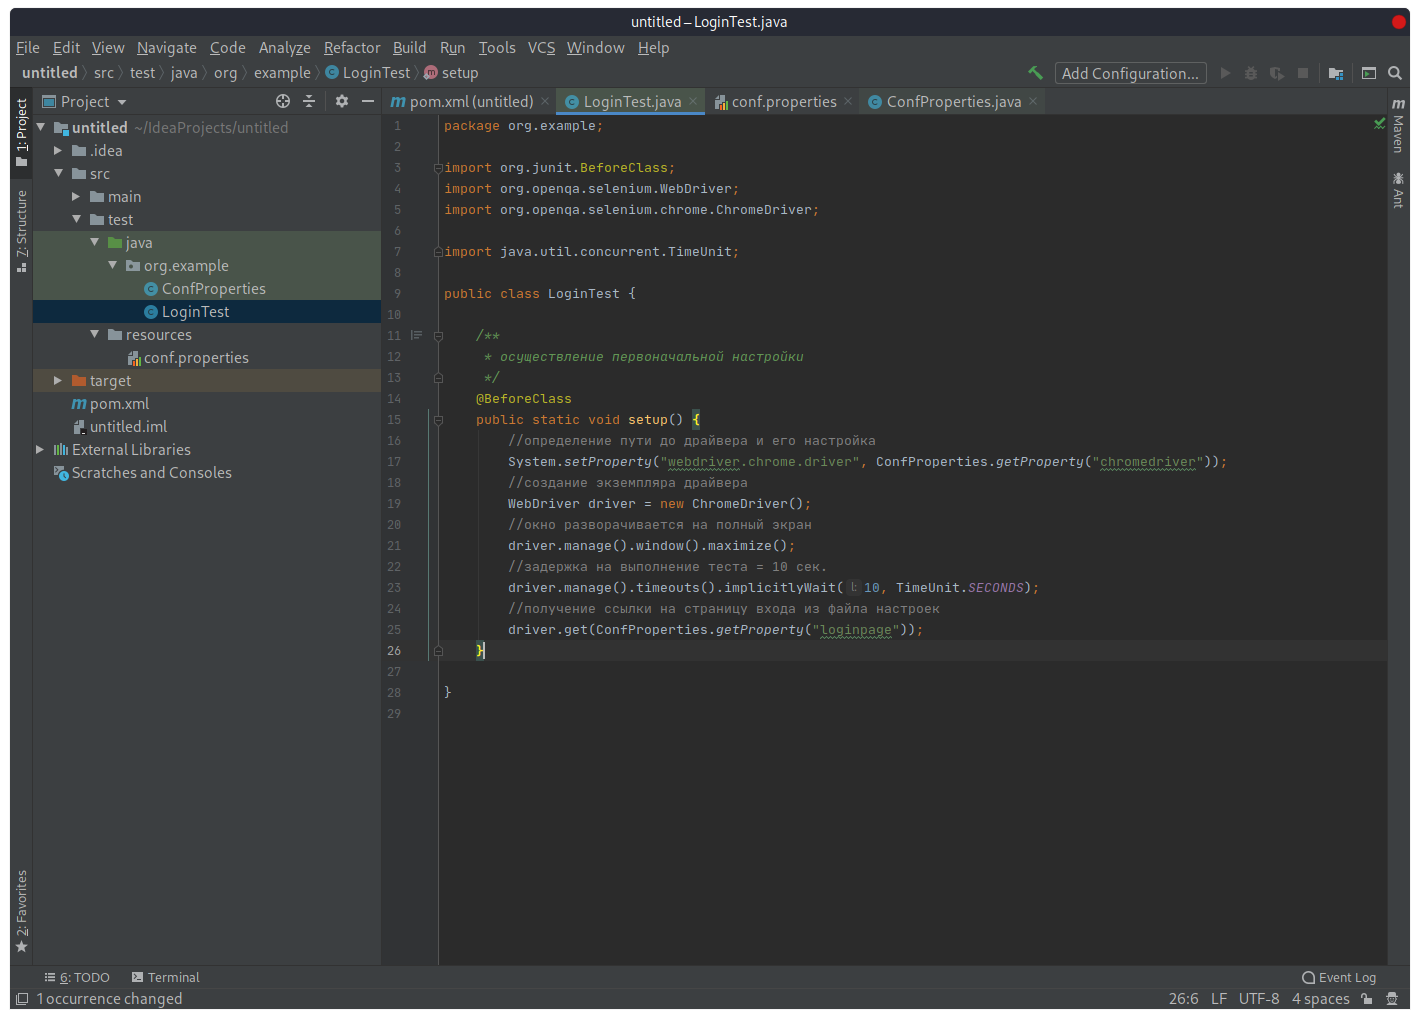The width and height of the screenshot is (1420, 1019).
Task: Click the Select Opened File target icon
Action: 283,101
